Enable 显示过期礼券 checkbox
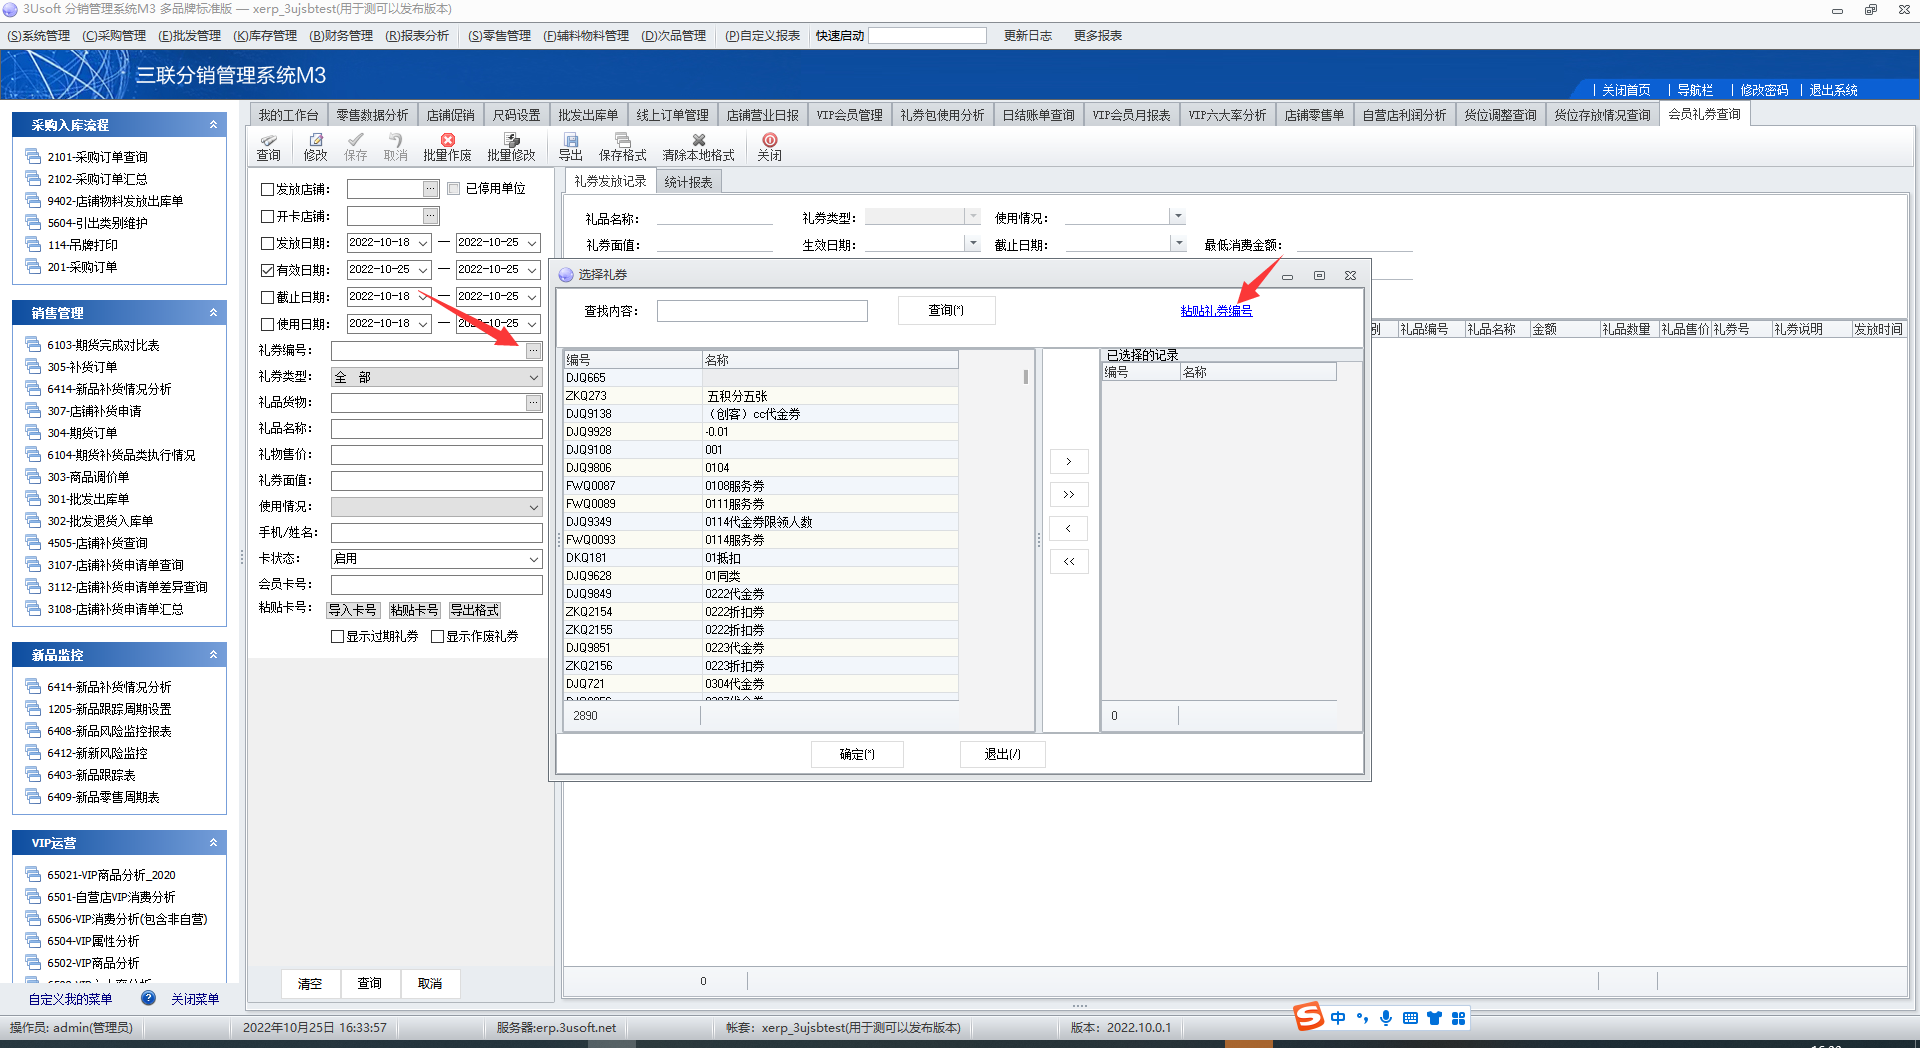The height and width of the screenshot is (1048, 1920). pos(337,636)
